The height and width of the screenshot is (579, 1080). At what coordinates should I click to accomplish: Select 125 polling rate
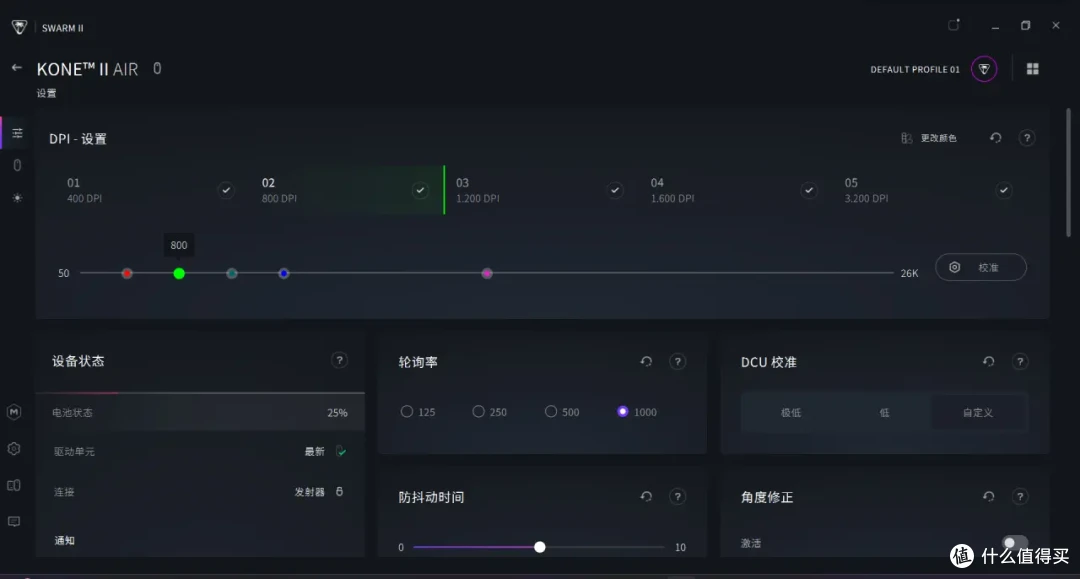click(x=407, y=411)
